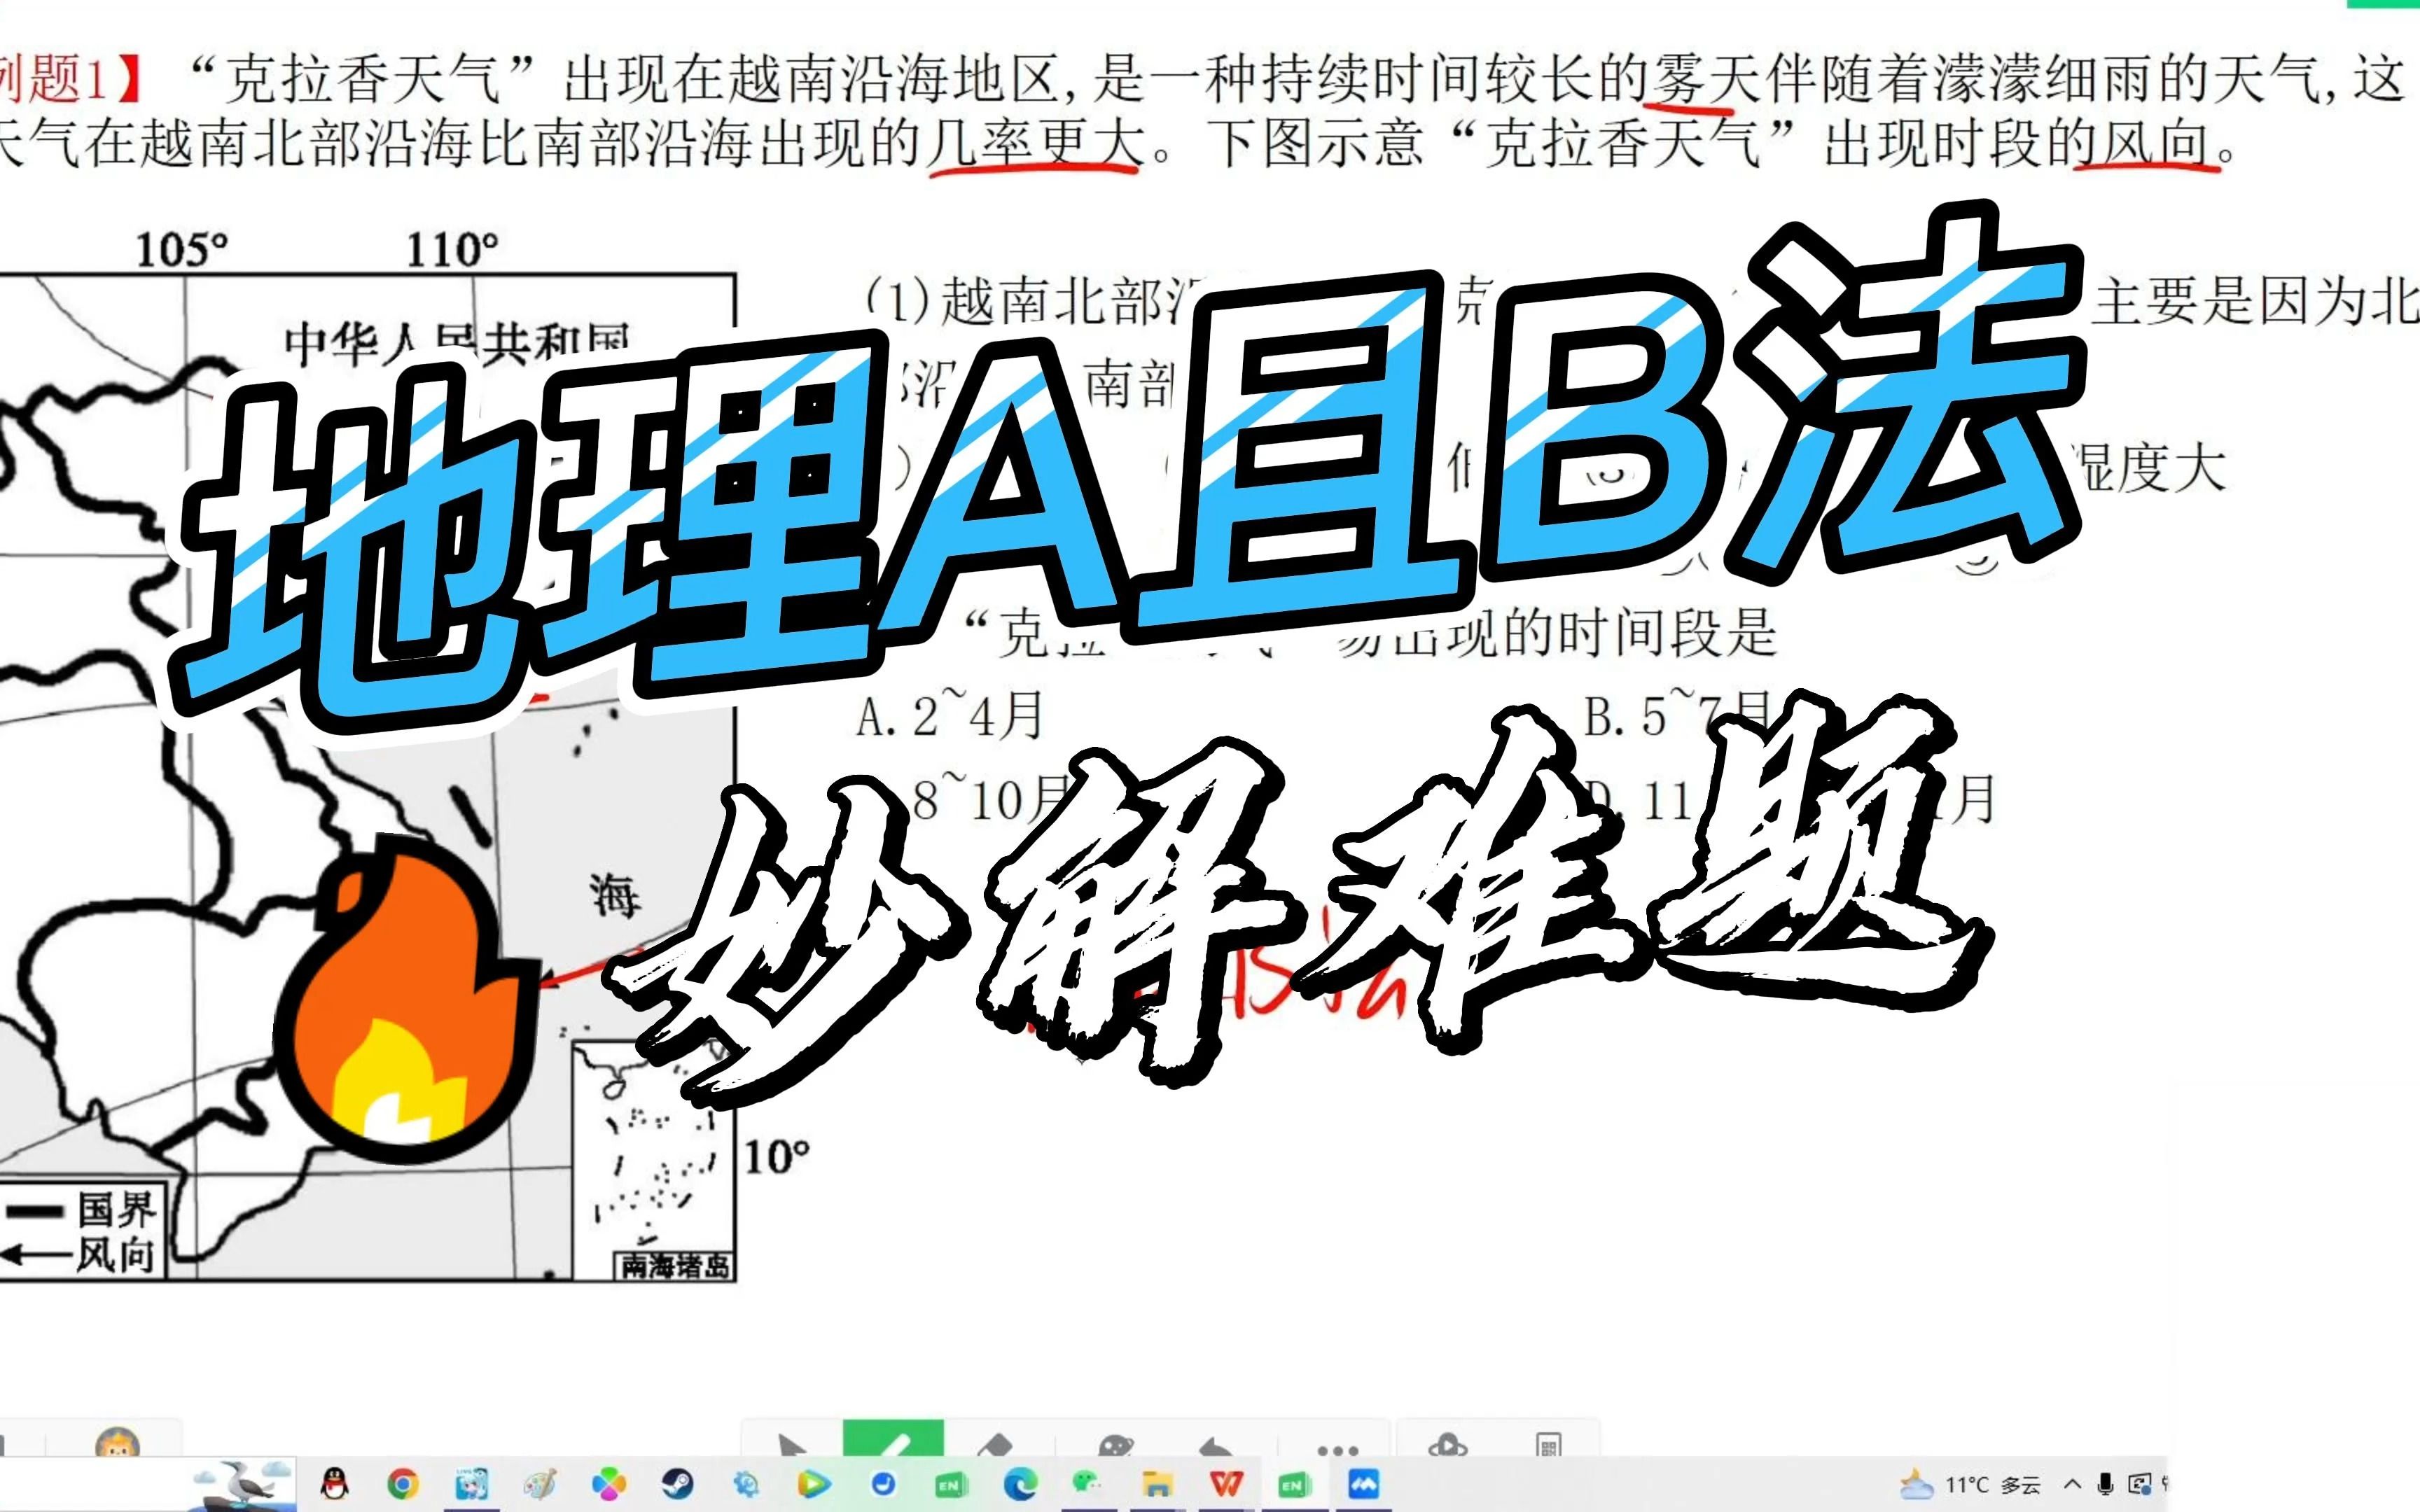Screen dimensions: 2420x1512
Task: Click the taskbar search box with bird image
Action: (148, 1484)
